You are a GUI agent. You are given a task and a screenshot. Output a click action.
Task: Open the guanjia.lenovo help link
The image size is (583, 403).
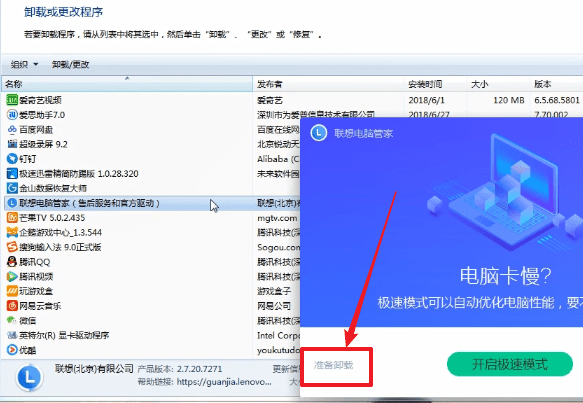[224, 382]
